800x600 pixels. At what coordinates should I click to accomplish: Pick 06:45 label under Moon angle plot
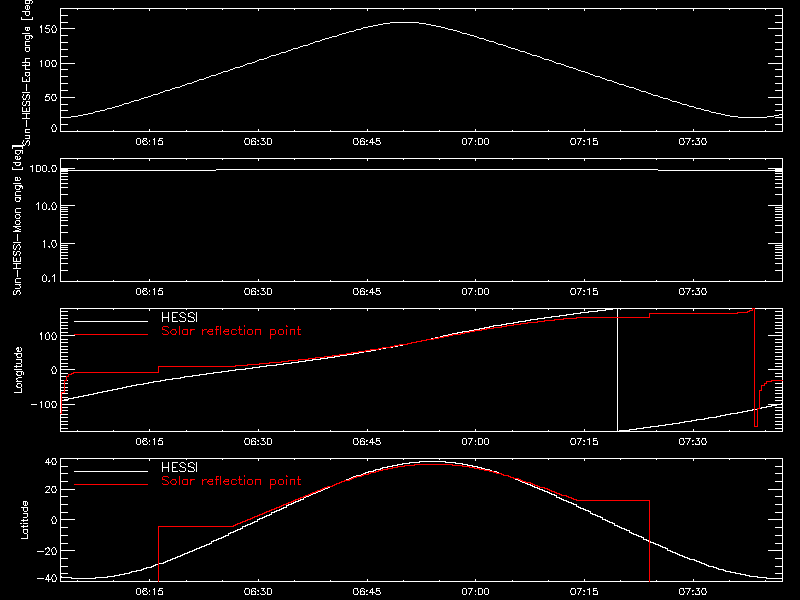coord(367,292)
